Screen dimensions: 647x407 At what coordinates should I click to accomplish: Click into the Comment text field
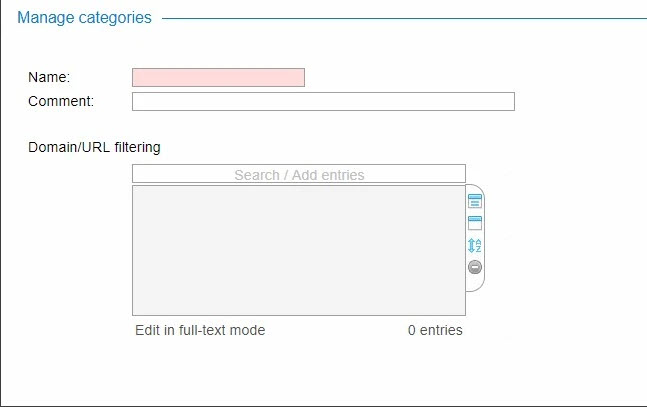(x=323, y=102)
